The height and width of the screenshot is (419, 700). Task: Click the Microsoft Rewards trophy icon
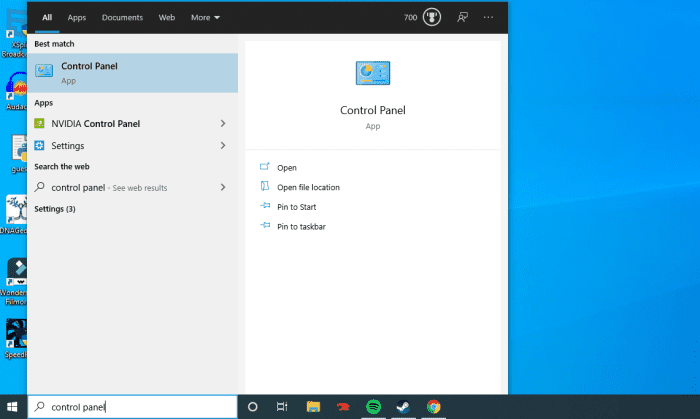[x=433, y=17]
